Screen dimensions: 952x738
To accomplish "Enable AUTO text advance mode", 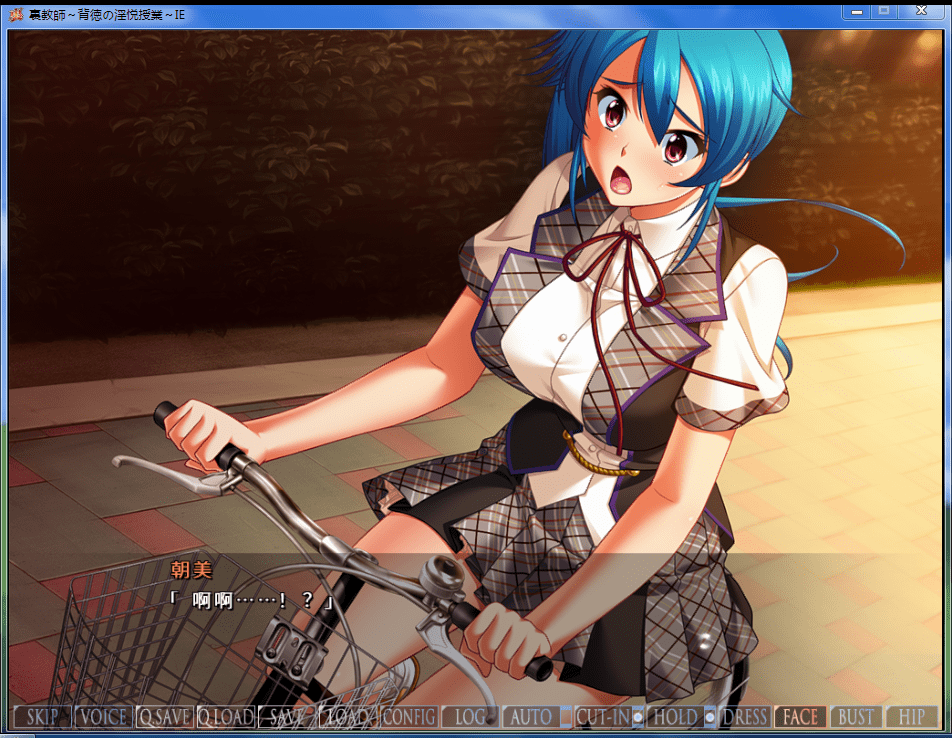I will (x=530, y=717).
